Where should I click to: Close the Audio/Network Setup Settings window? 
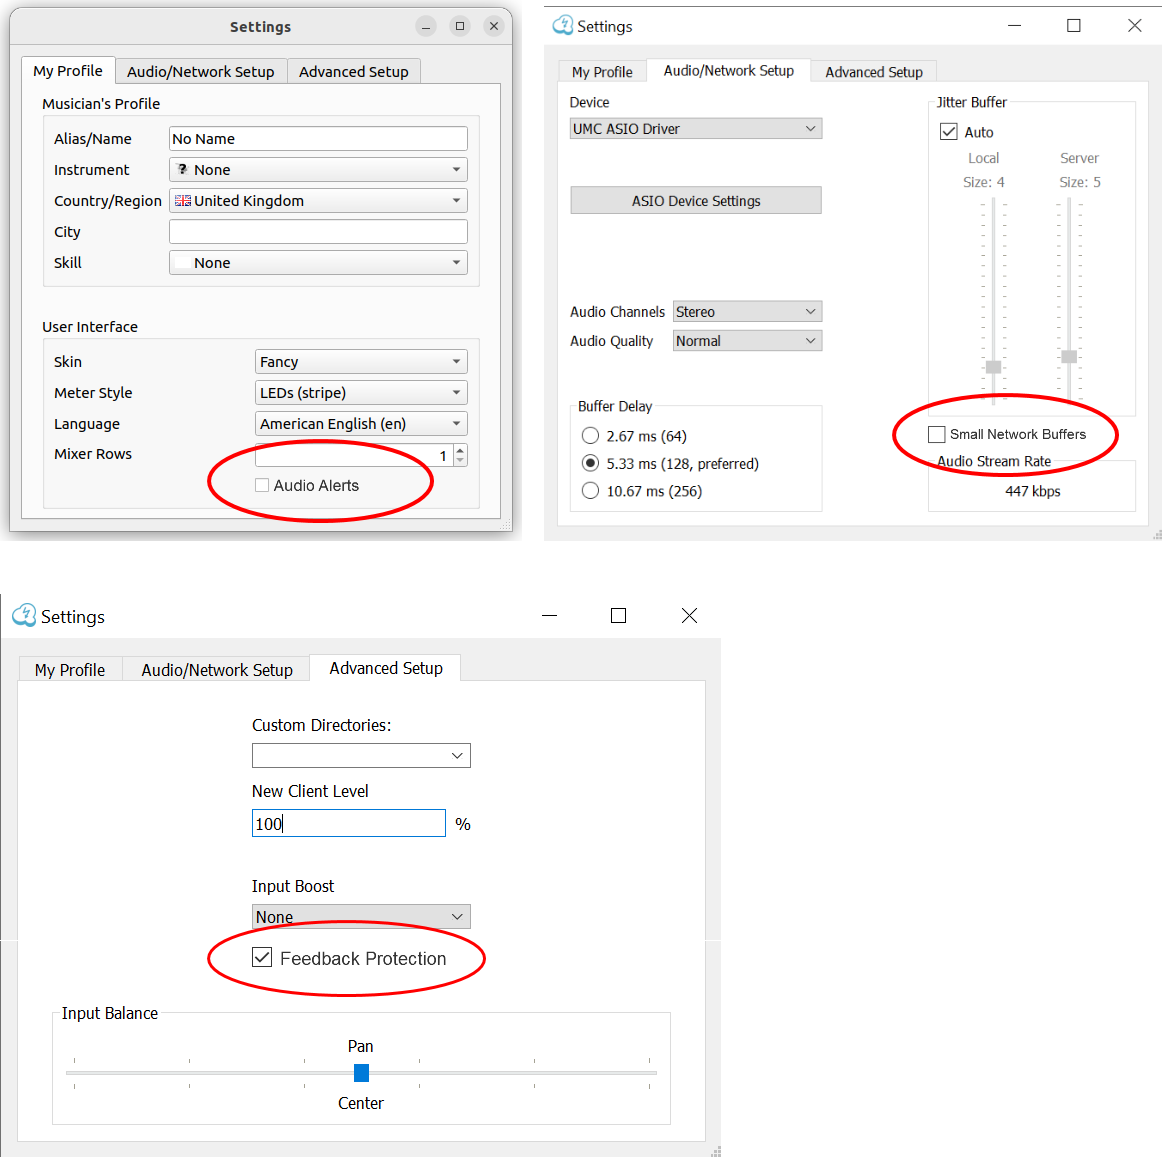[x=1134, y=26]
